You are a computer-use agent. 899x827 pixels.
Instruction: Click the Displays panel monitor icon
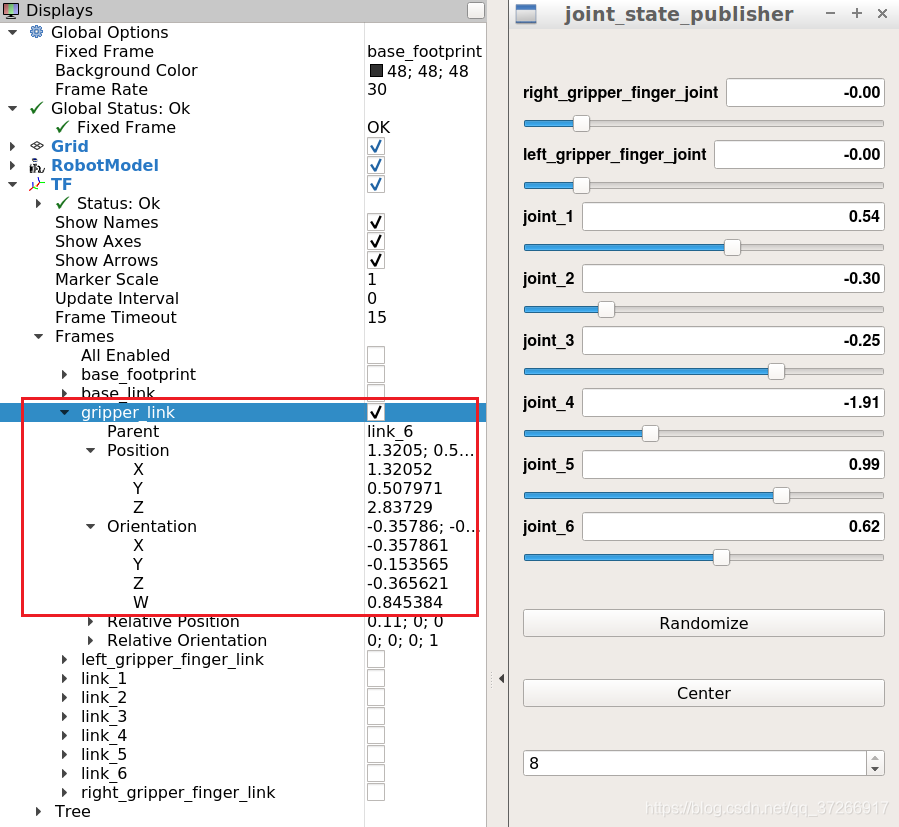(11, 10)
